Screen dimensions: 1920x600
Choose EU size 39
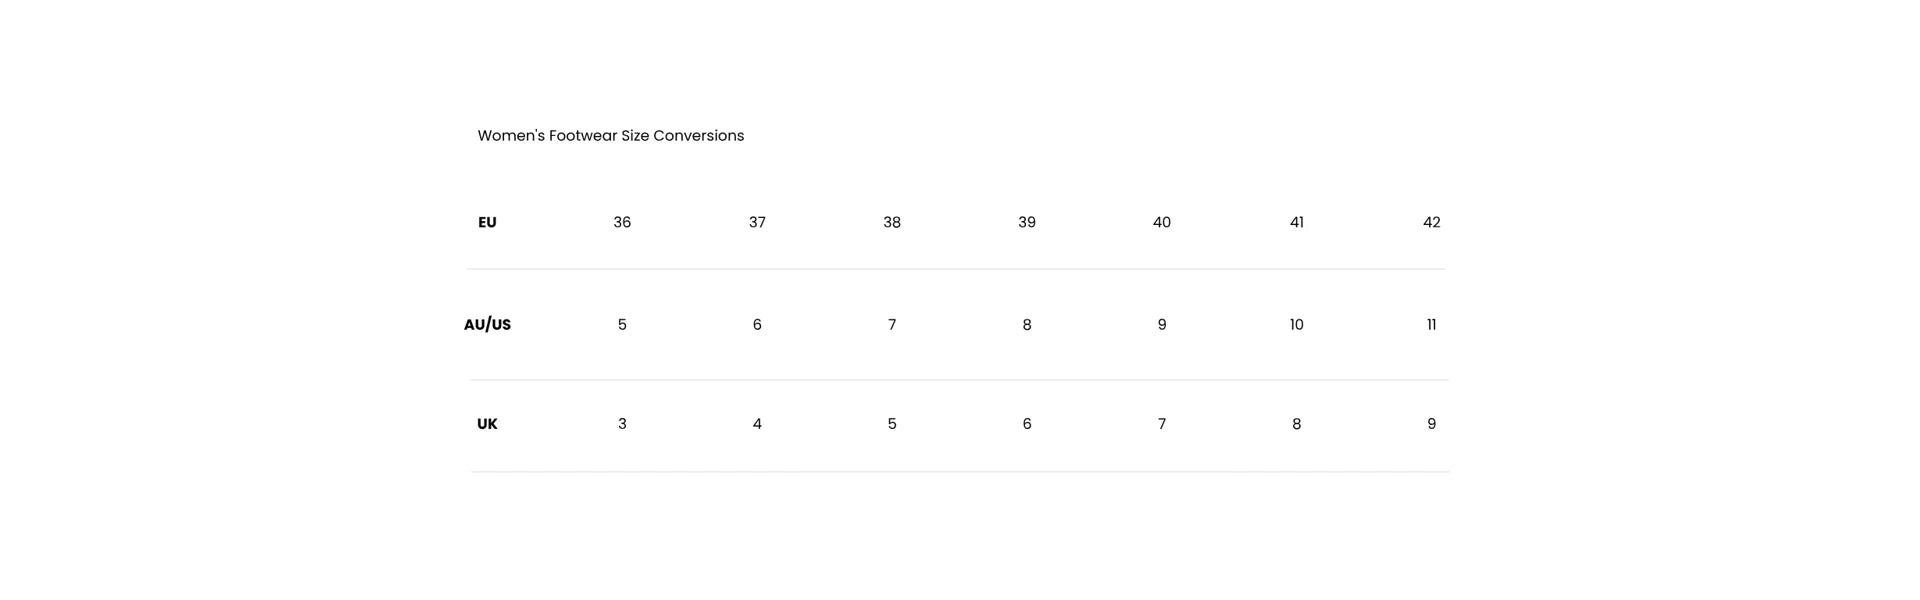[x=1027, y=223]
